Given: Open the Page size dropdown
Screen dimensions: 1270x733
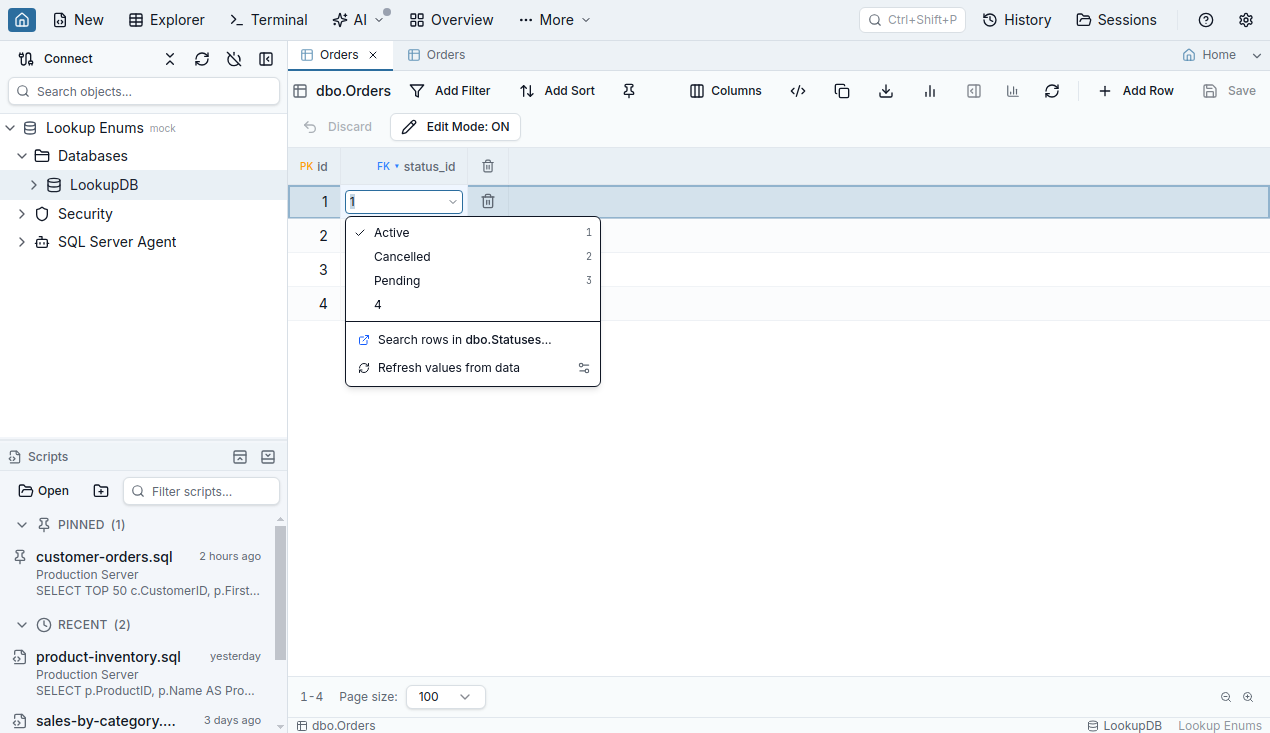Looking at the screenshot, I should coord(446,697).
